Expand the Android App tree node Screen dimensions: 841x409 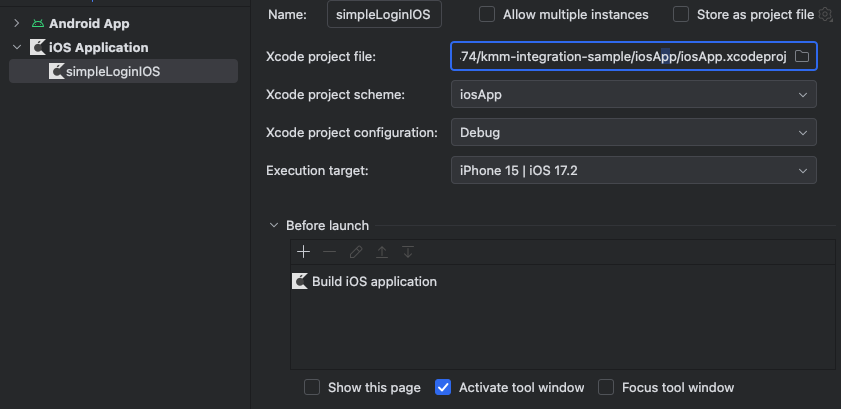pos(17,24)
